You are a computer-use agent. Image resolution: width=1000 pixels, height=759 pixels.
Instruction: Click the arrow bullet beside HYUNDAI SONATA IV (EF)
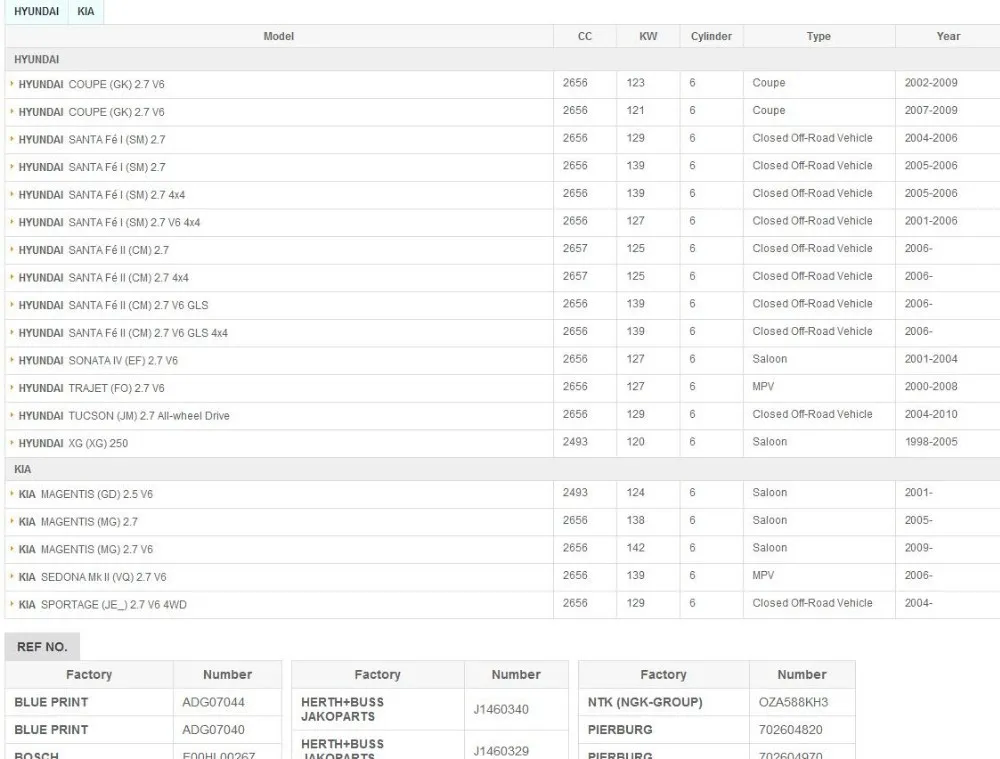pyautogui.click(x=11, y=360)
